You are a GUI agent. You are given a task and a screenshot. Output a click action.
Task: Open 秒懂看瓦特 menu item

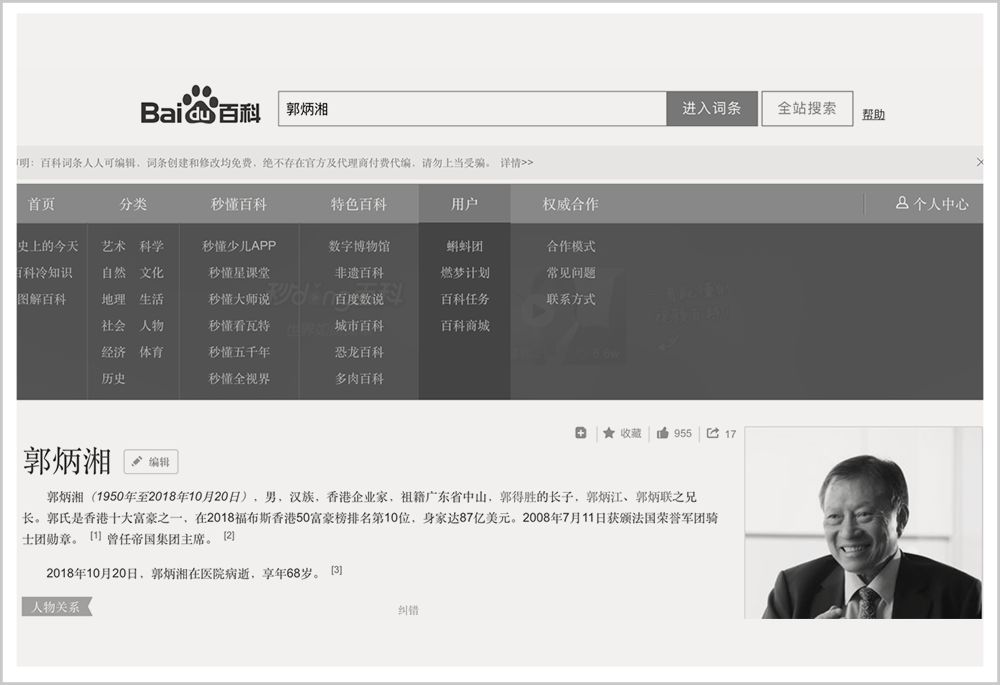coord(239,325)
